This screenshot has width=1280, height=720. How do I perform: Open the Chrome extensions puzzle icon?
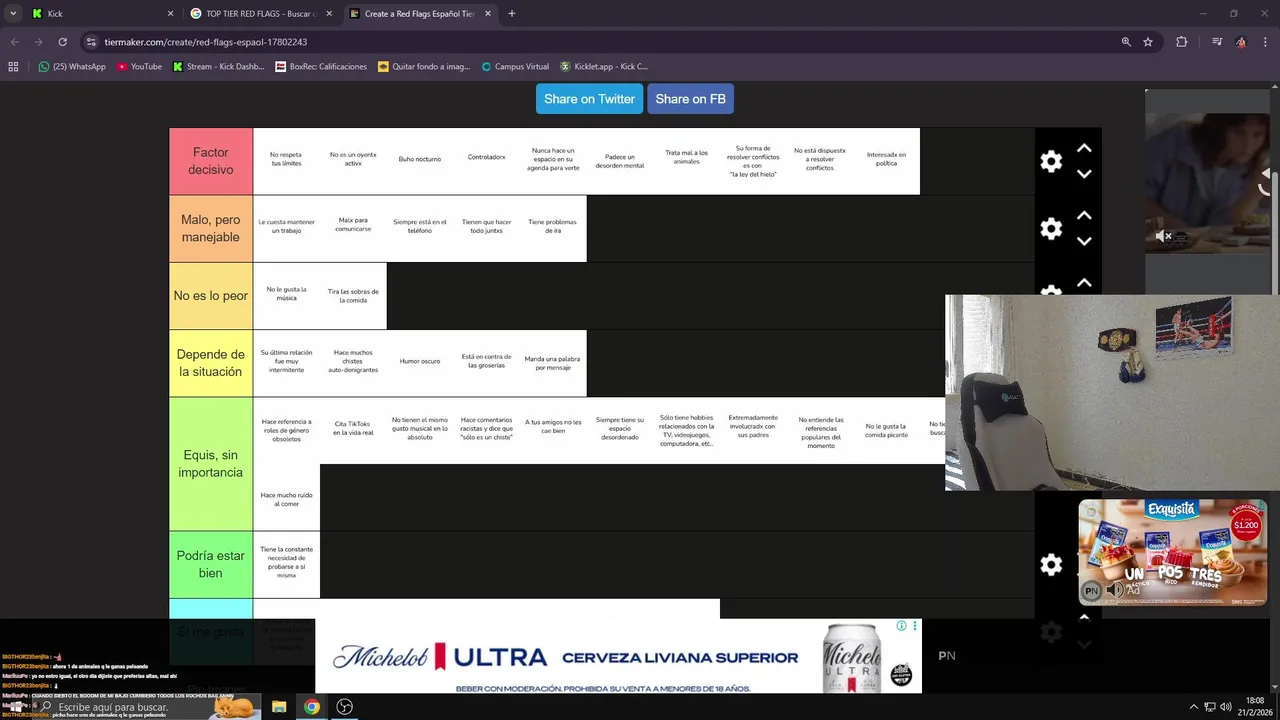1182,42
